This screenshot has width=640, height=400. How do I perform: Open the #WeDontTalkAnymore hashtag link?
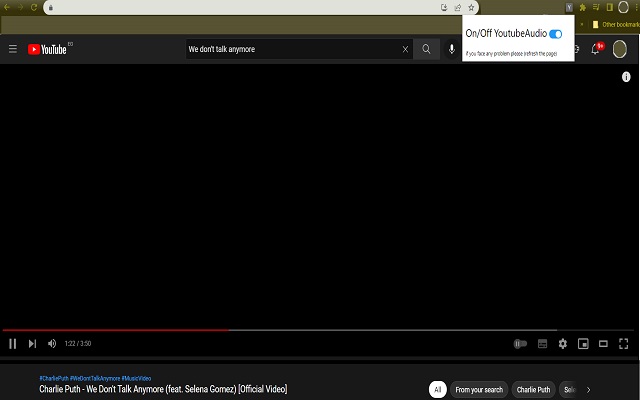[x=95, y=378]
